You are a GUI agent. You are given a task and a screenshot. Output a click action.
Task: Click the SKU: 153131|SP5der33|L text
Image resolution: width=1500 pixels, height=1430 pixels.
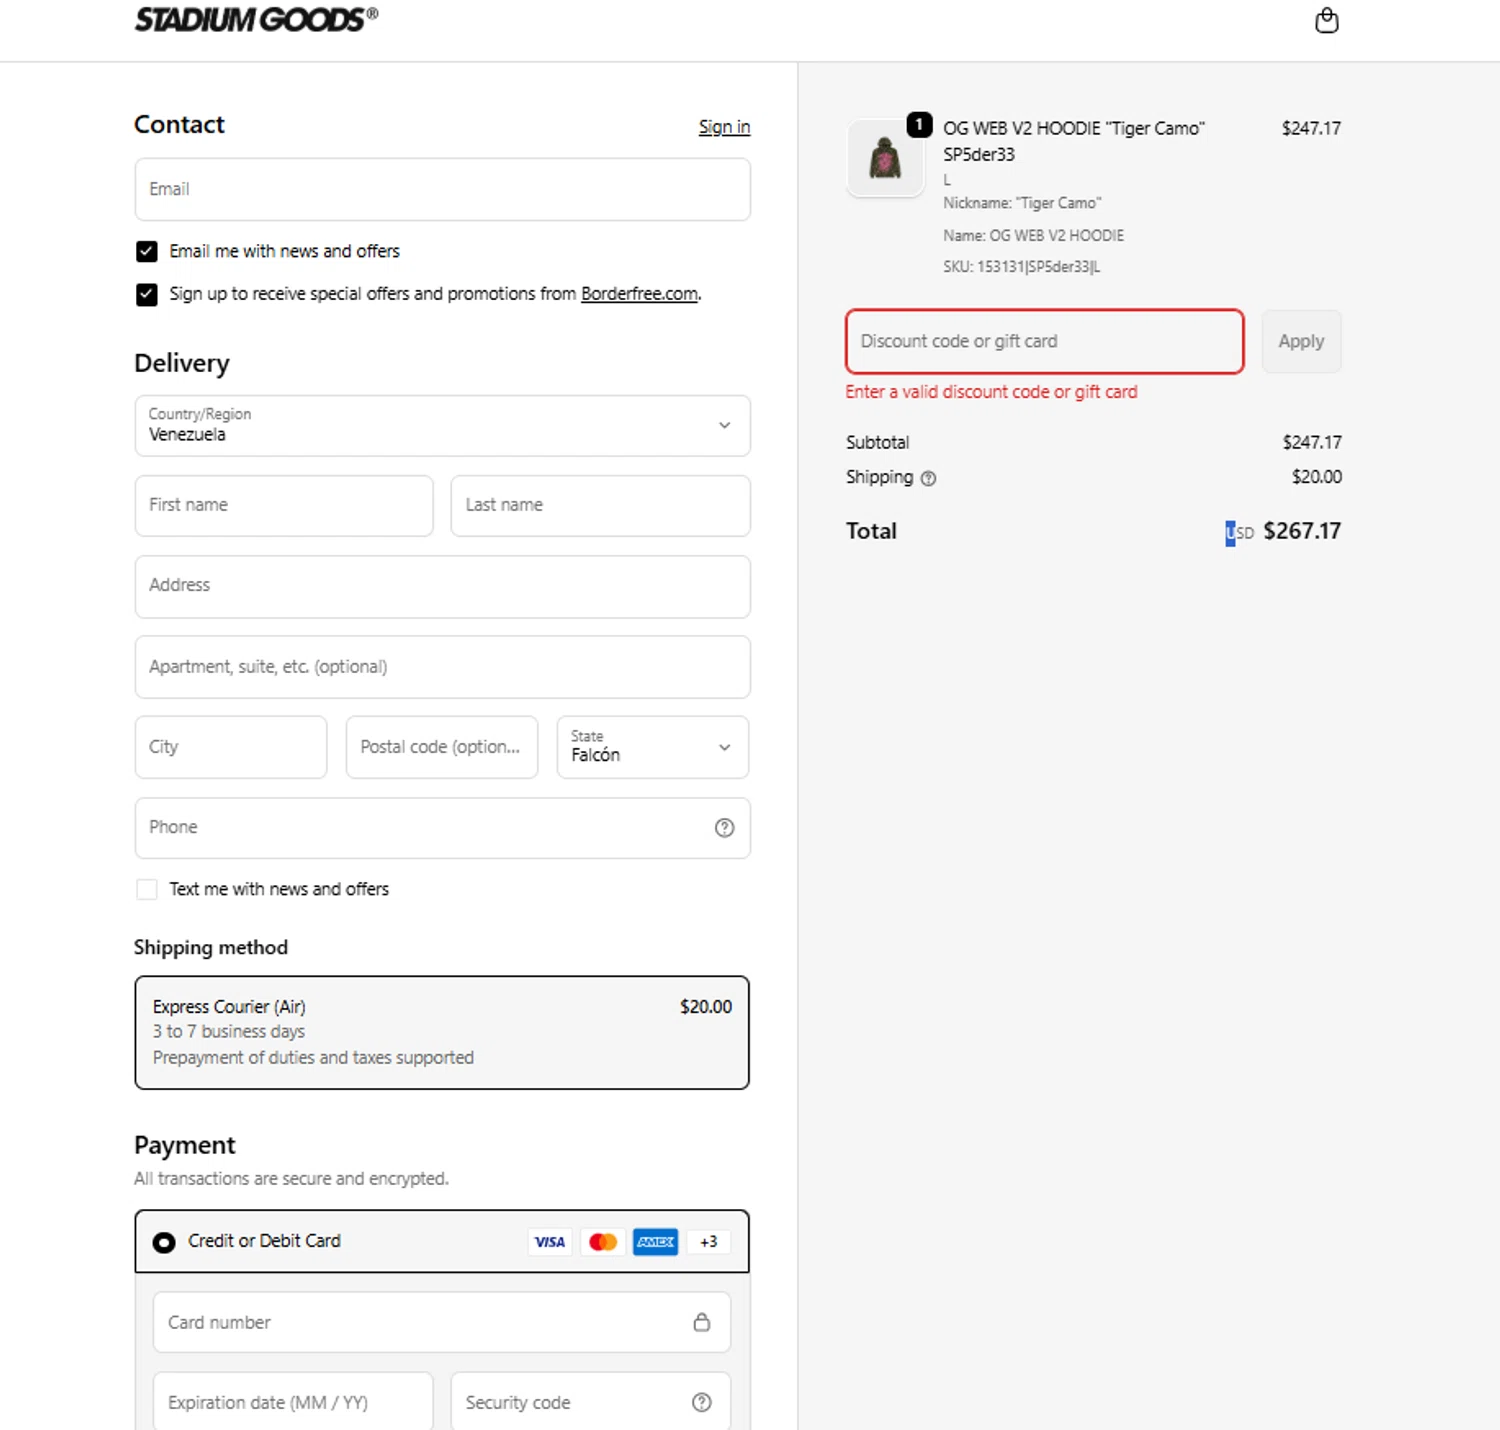tap(1021, 267)
